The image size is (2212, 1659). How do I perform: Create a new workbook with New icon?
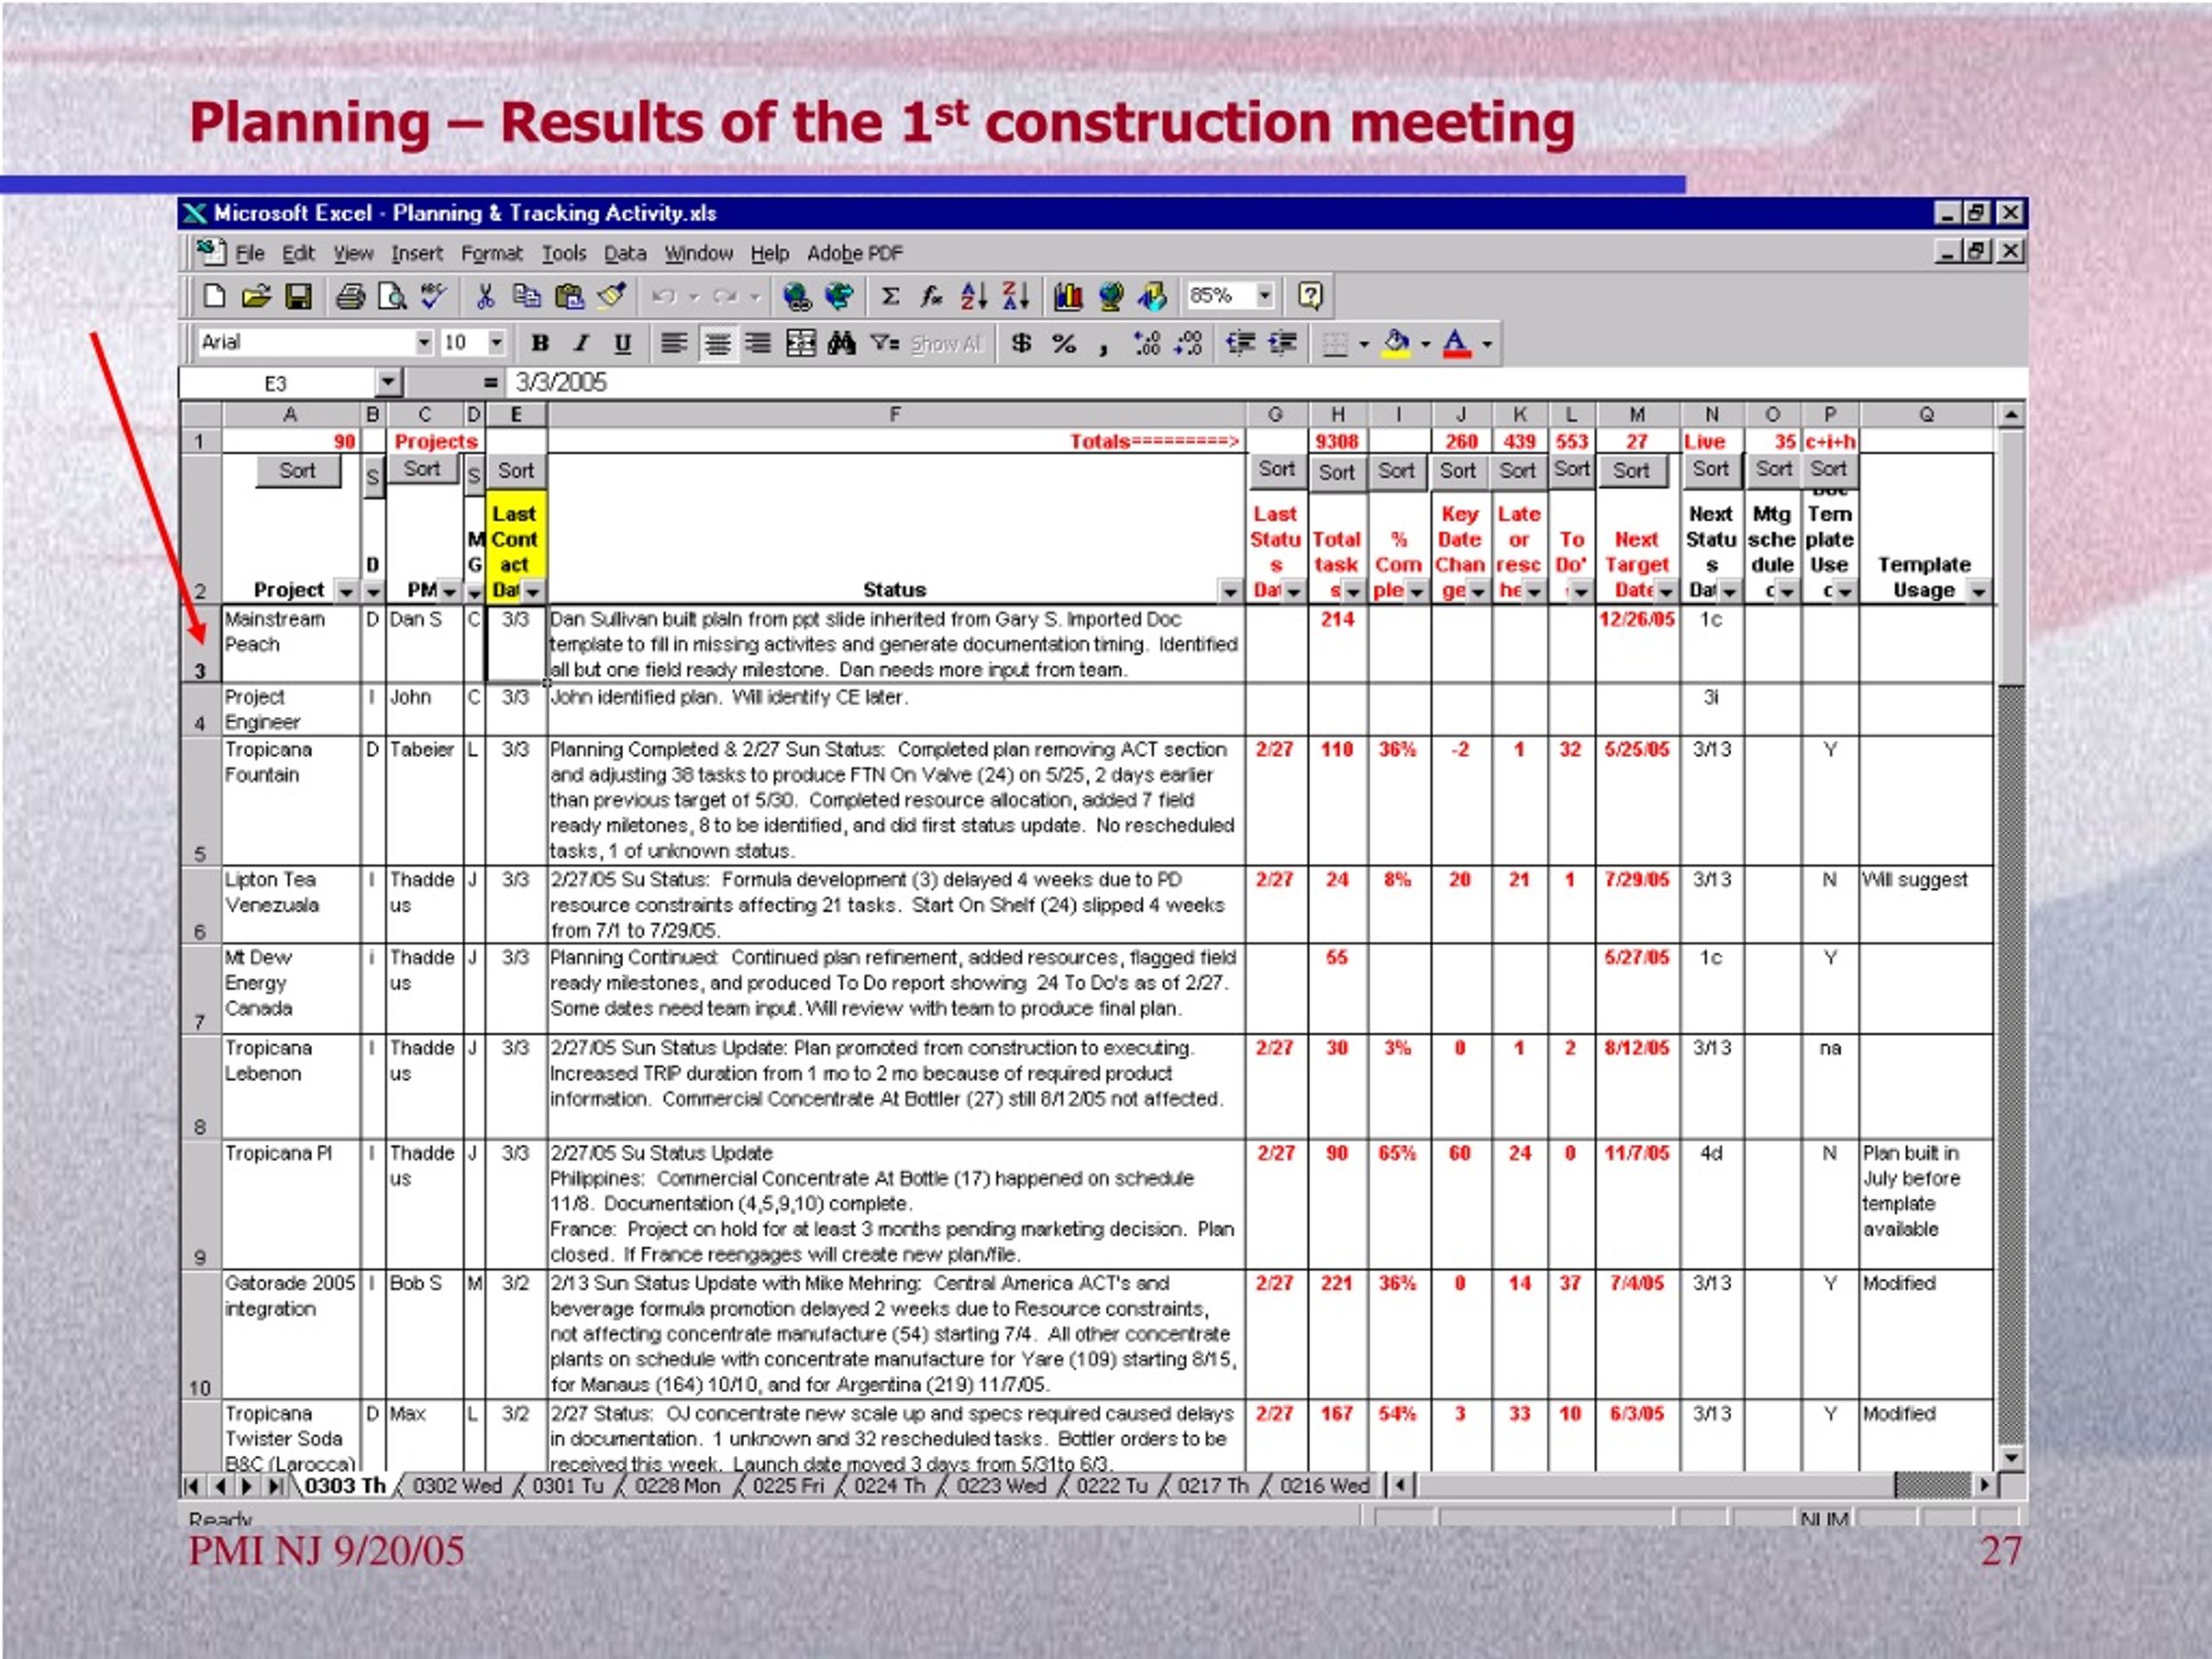coord(214,296)
